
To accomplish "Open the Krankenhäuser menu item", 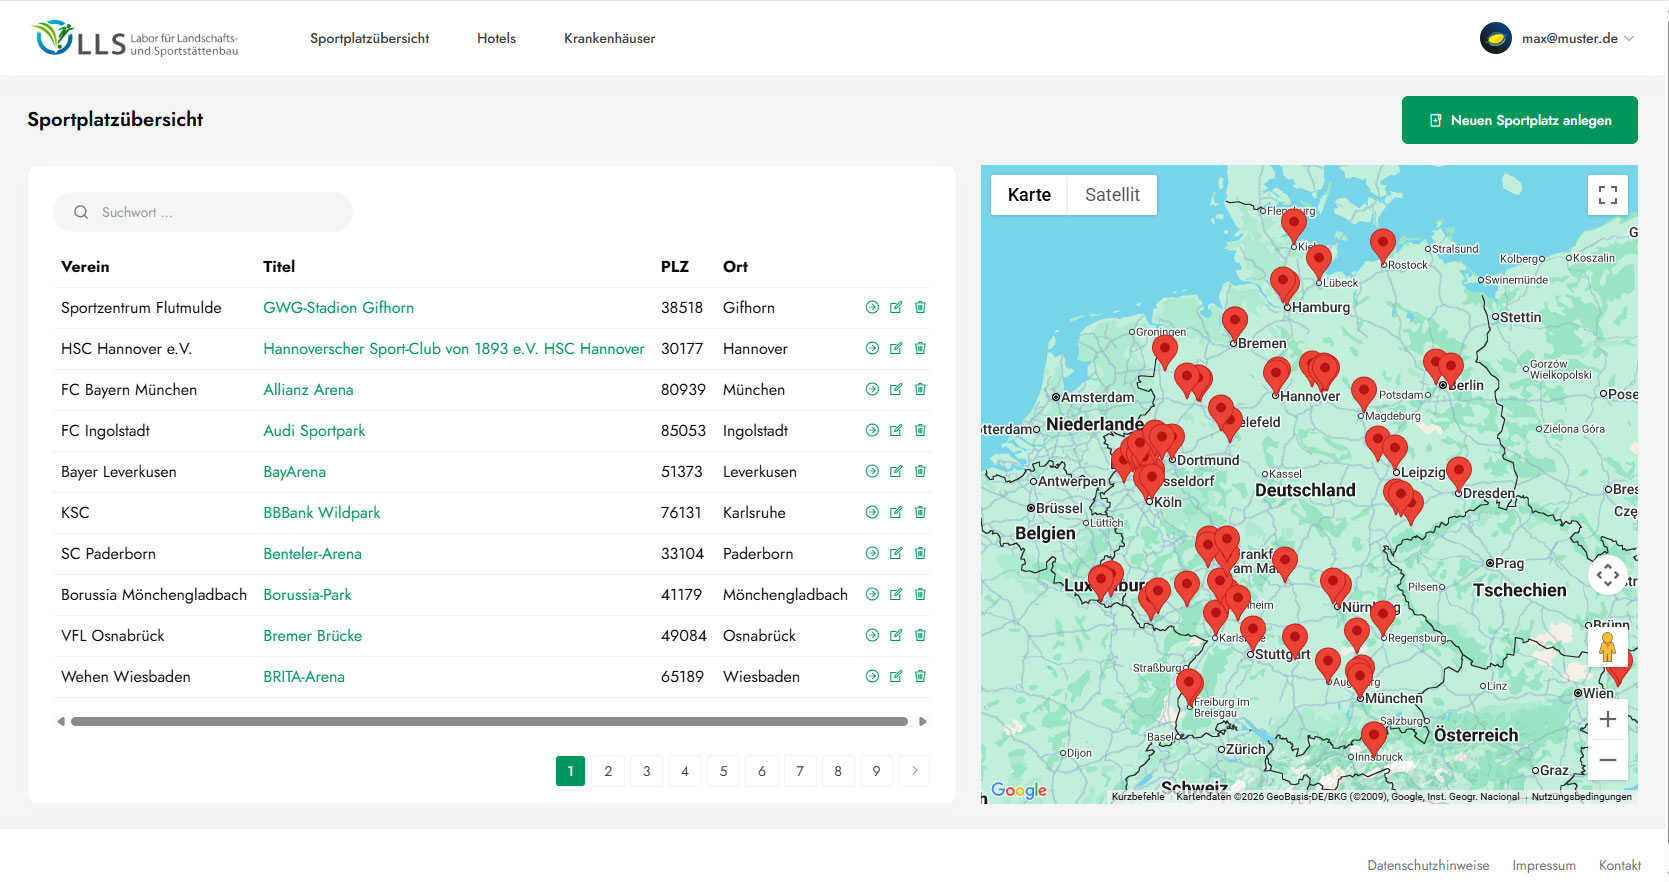I will pos(609,39).
